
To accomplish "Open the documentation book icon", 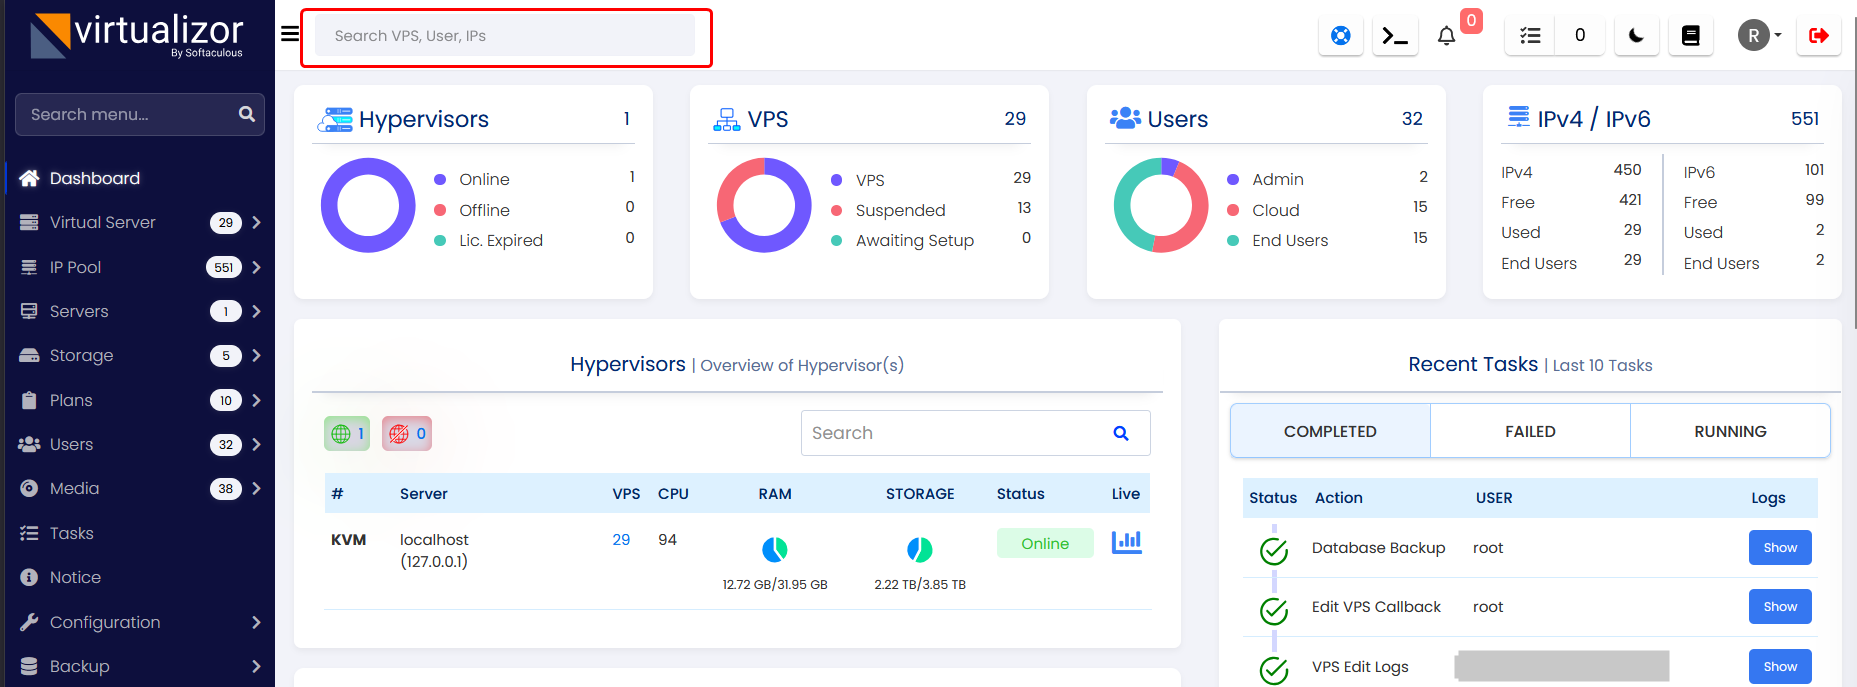I will (x=1690, y=36).
